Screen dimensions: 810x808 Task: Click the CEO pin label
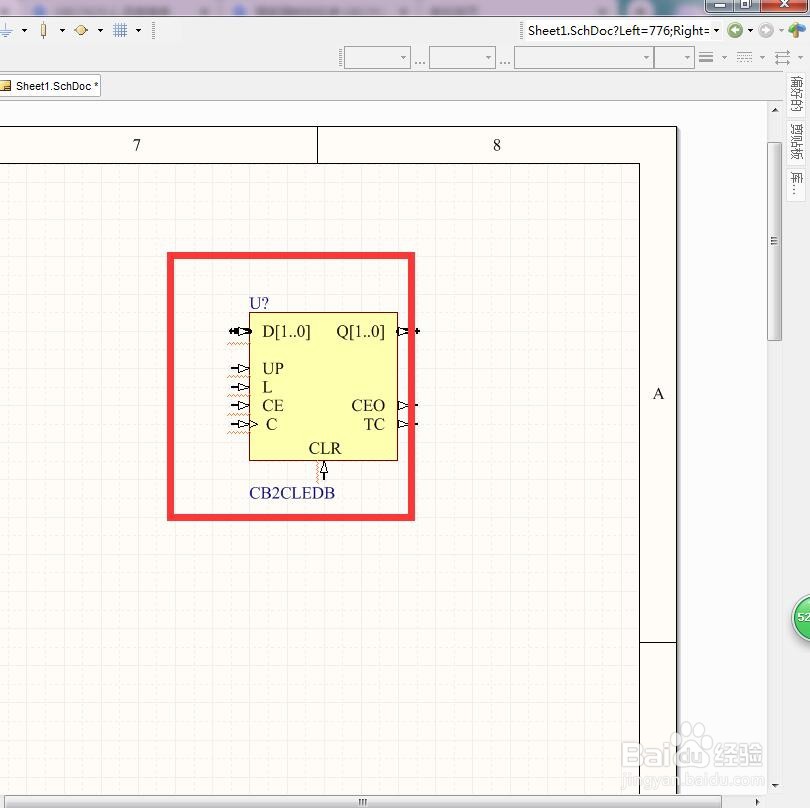click(368, 406)
